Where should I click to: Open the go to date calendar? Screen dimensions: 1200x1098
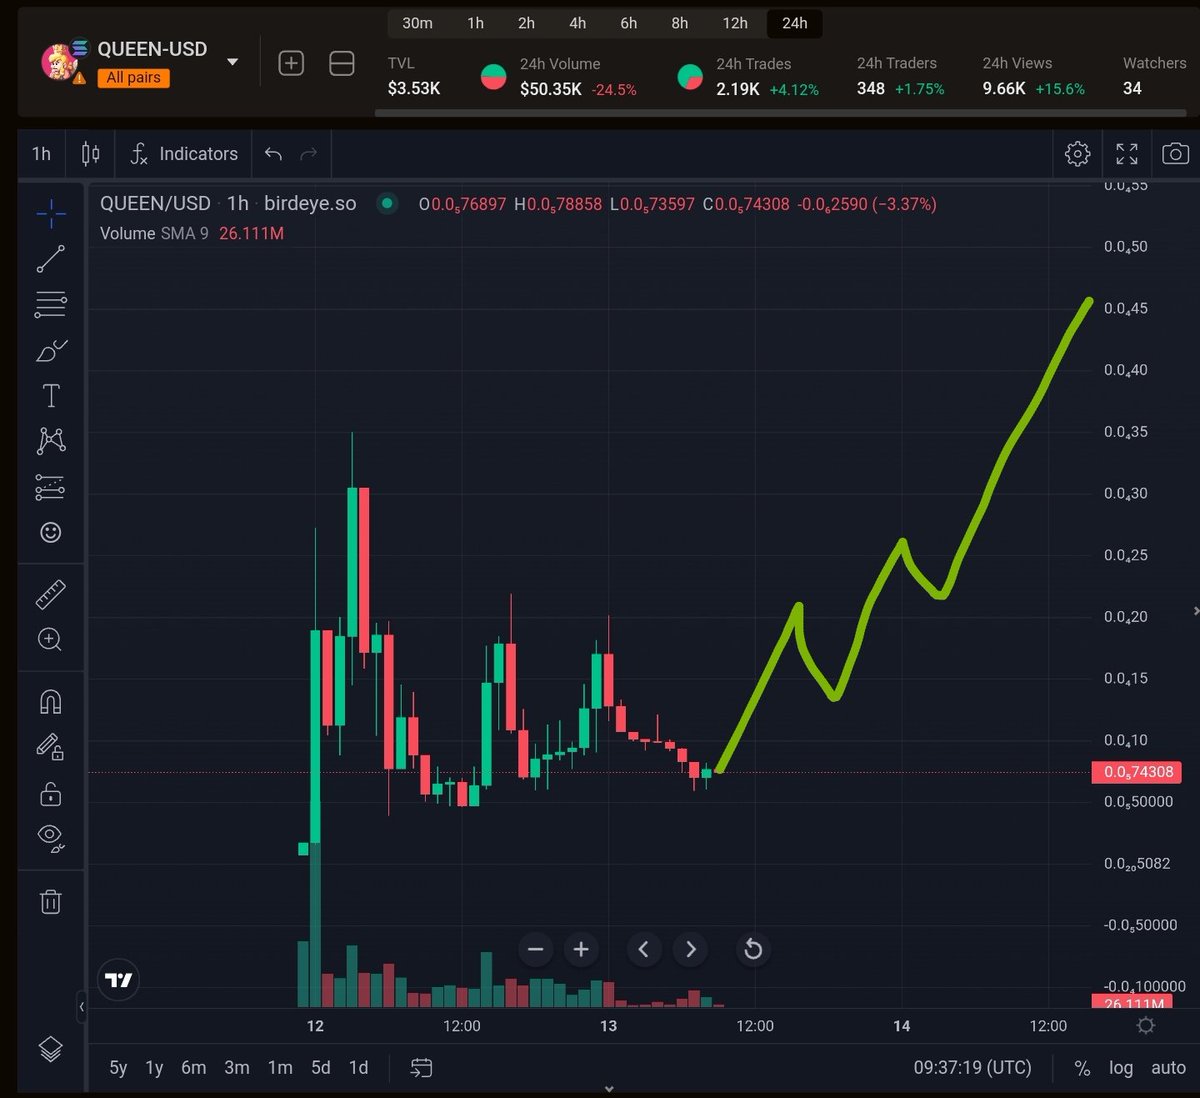click(x=422, y=1068)
